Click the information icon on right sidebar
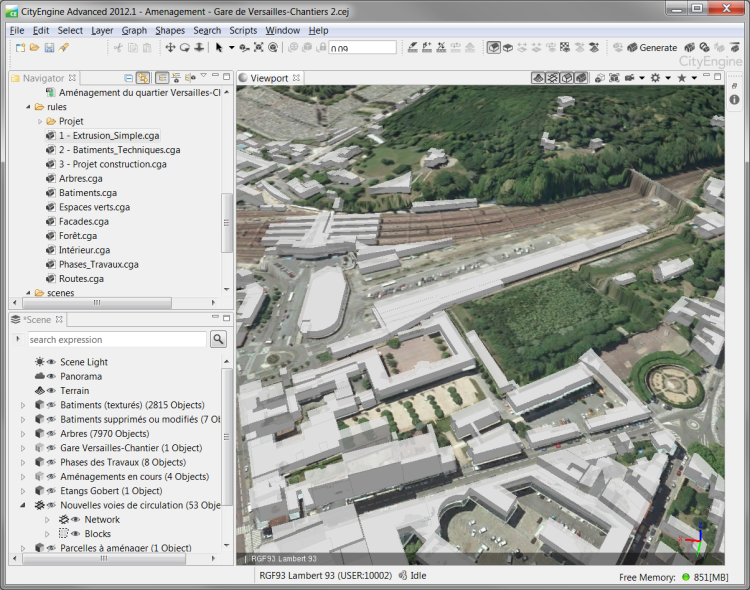This screenshot has width=750, height=590. point(734,100)
